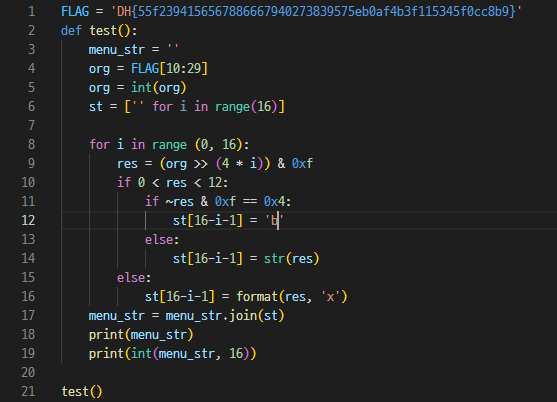Click str(res) on line 14
Screen dimensions: 557x402
click(x=292, y=259)
